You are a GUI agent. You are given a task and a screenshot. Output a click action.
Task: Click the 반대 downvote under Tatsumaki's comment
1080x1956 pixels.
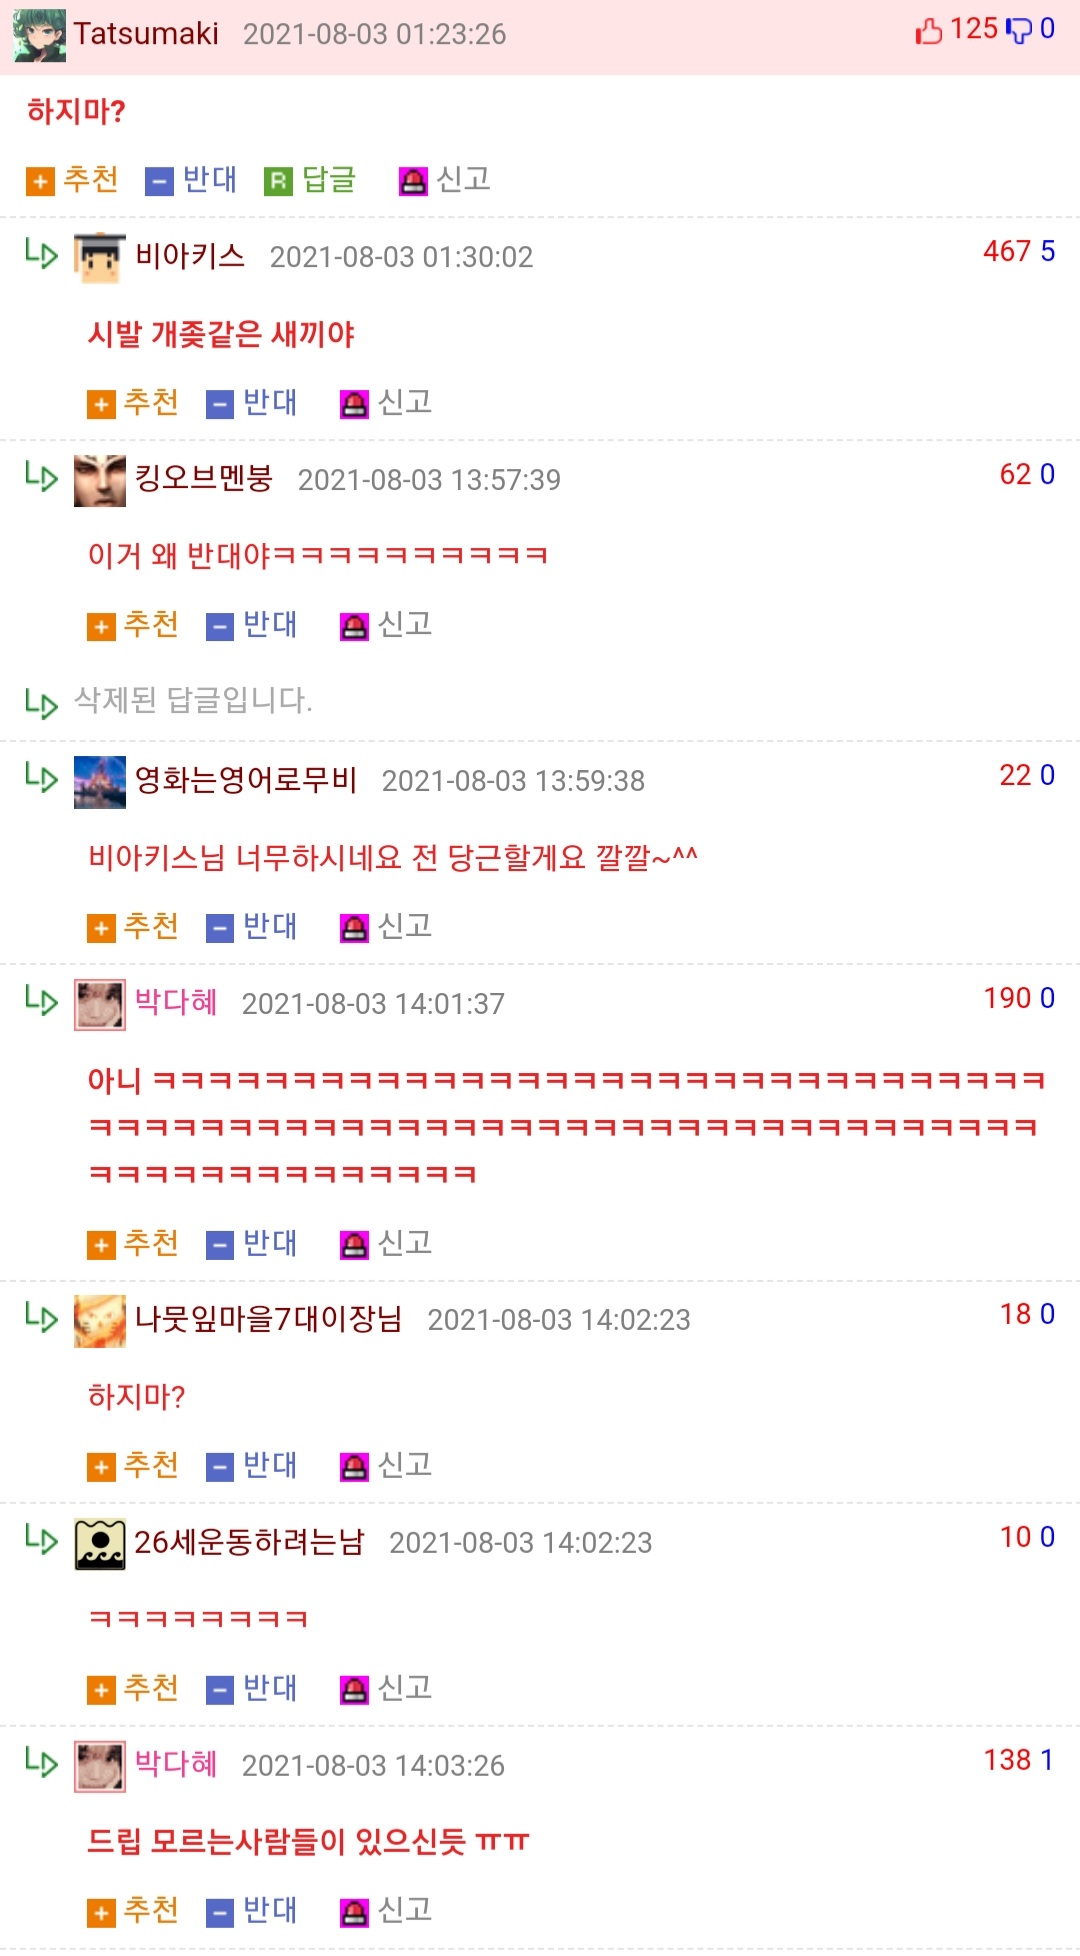192,180
